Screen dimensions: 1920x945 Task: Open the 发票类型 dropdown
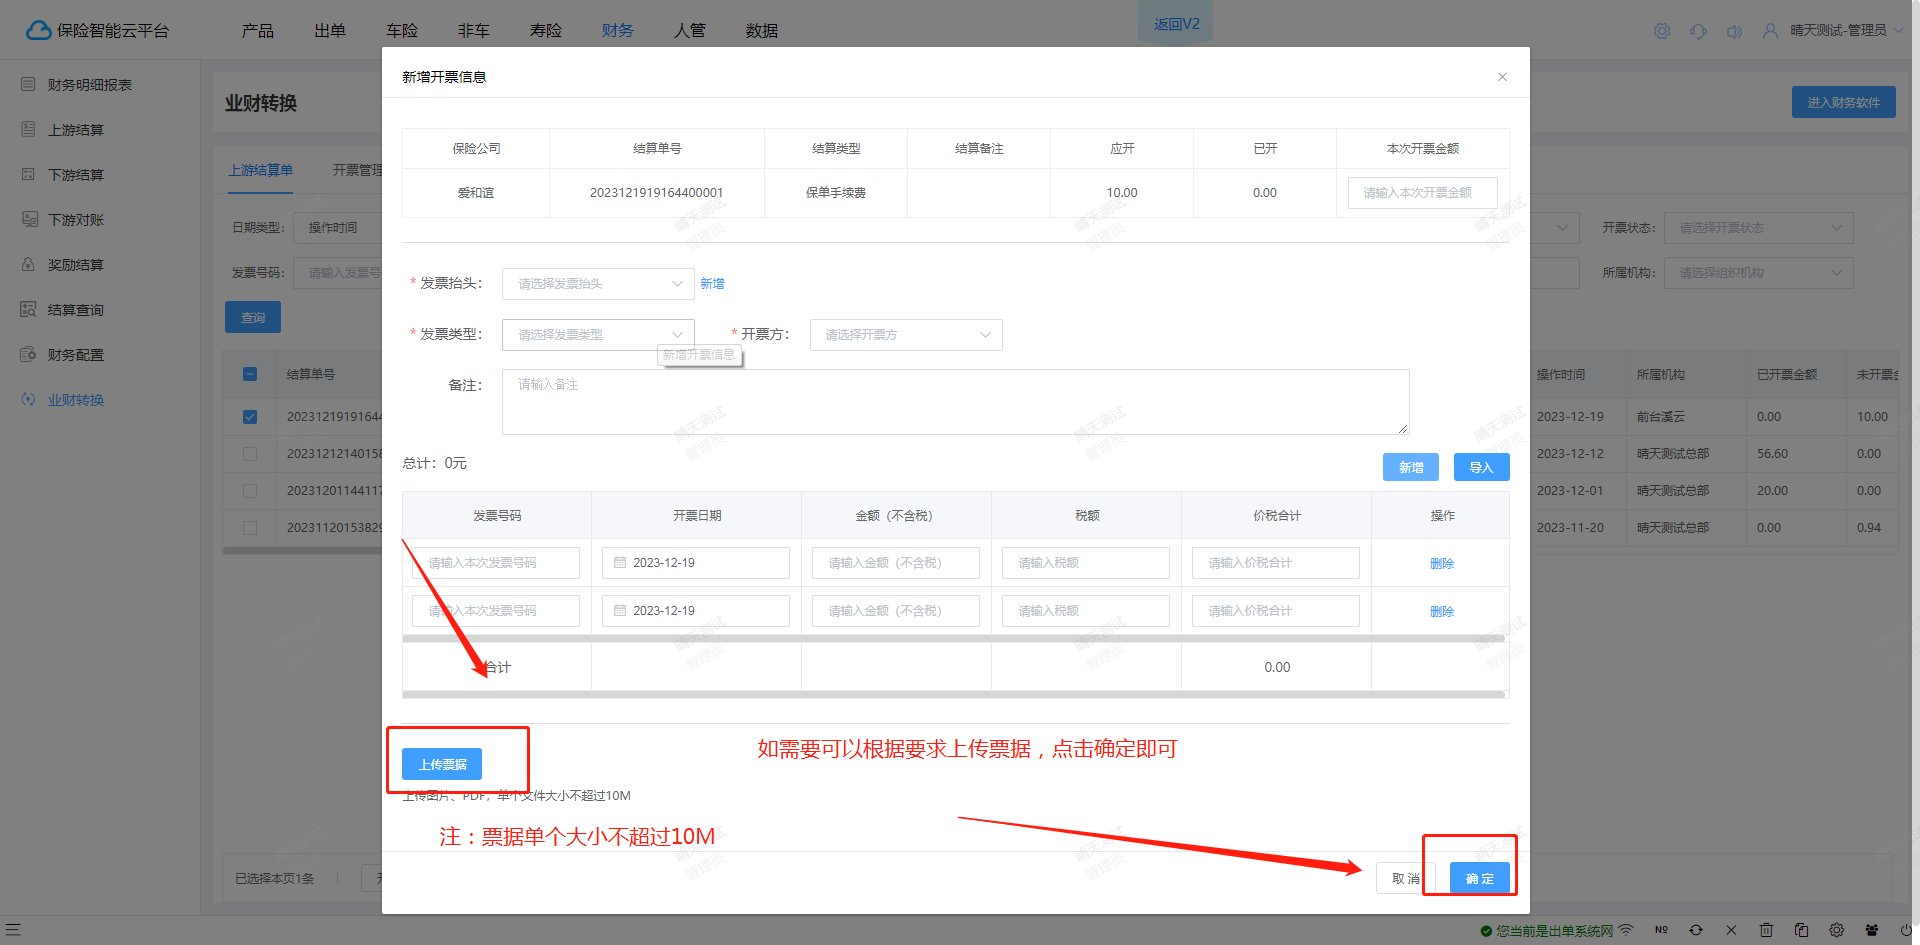(598, 335)
